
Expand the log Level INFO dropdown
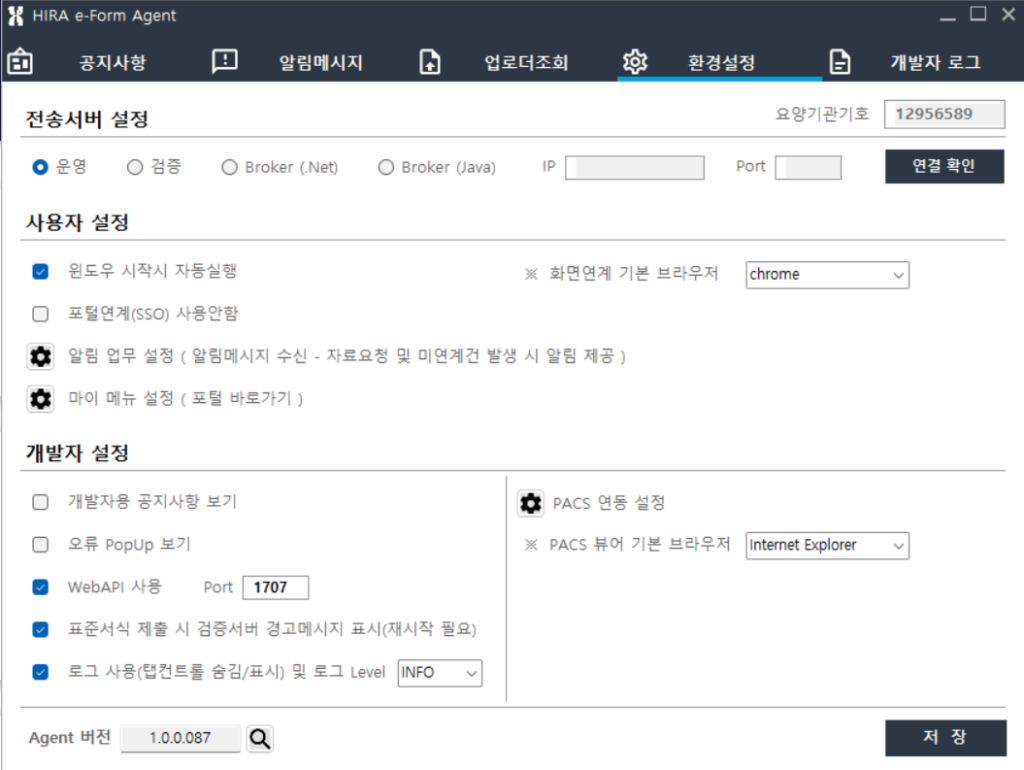point(440,673)
